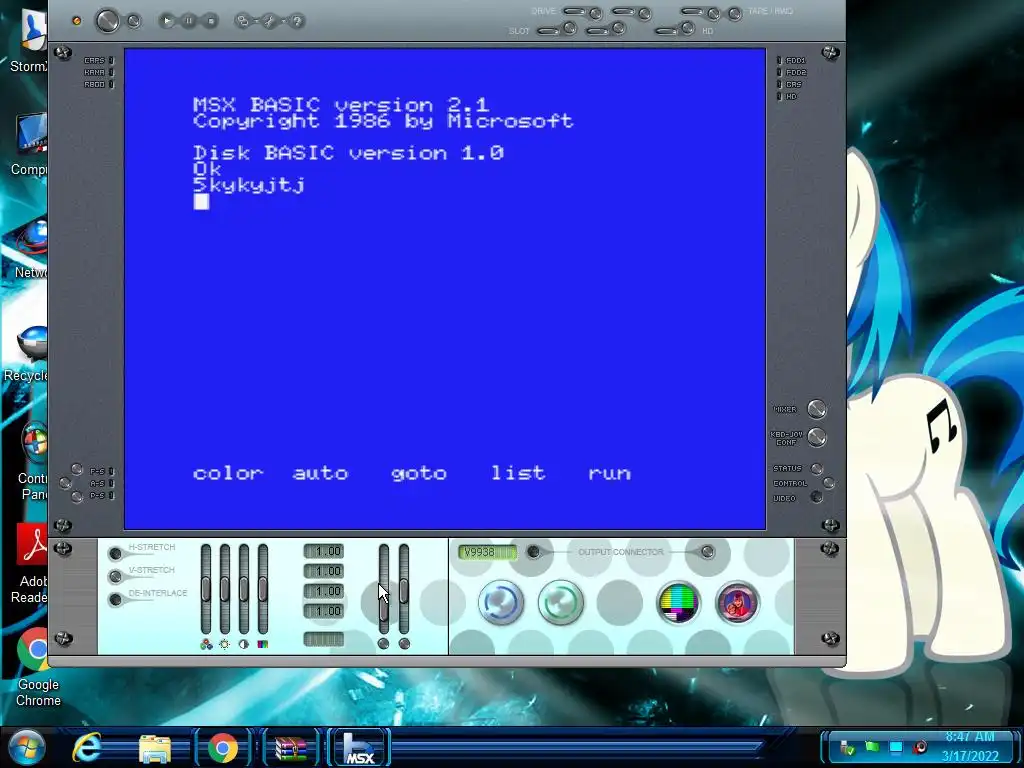Click the round button under the left slider of the pair
Screen dimensions: 1024x768
(x=384, y=644)
